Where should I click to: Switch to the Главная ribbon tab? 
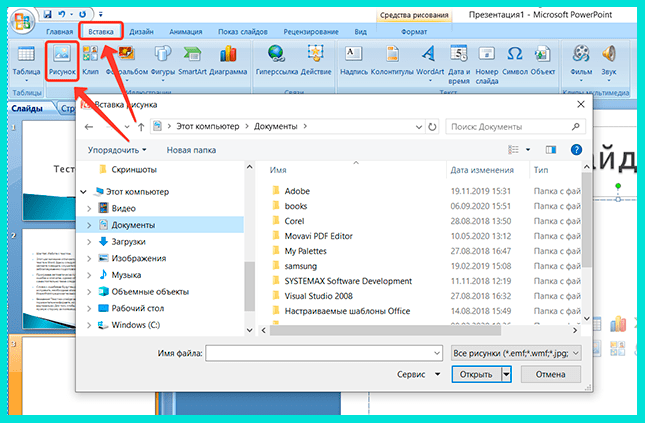(60, 32)
